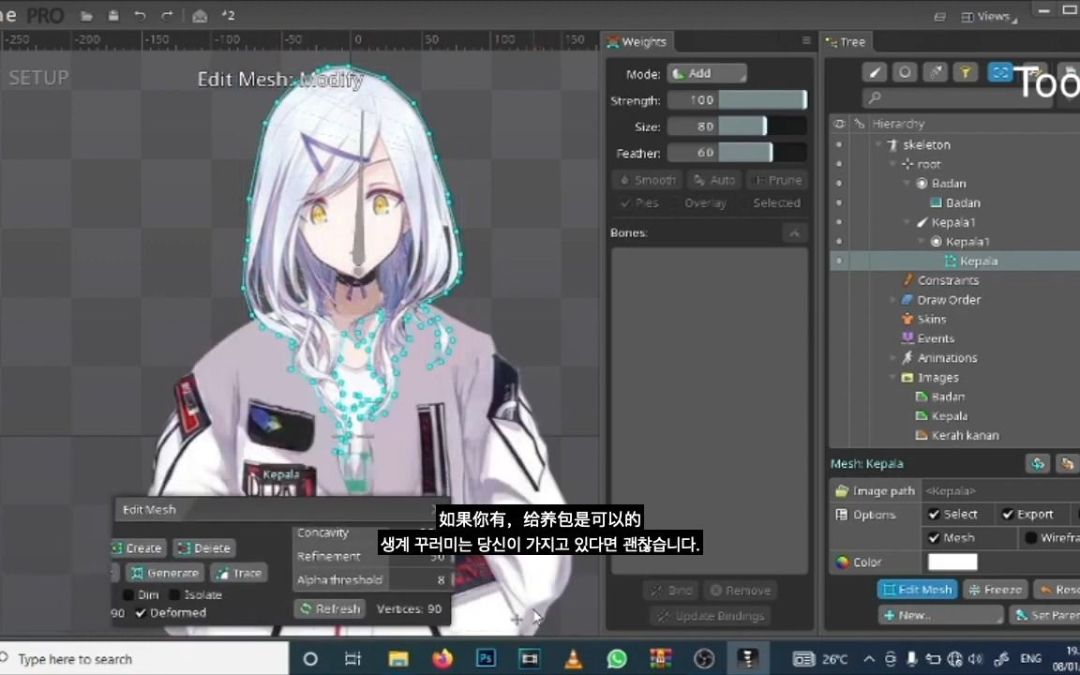Collapse the skeleton tree node
The height and width of the screenshot is (675, 1080).
click(x=878, y=145)
